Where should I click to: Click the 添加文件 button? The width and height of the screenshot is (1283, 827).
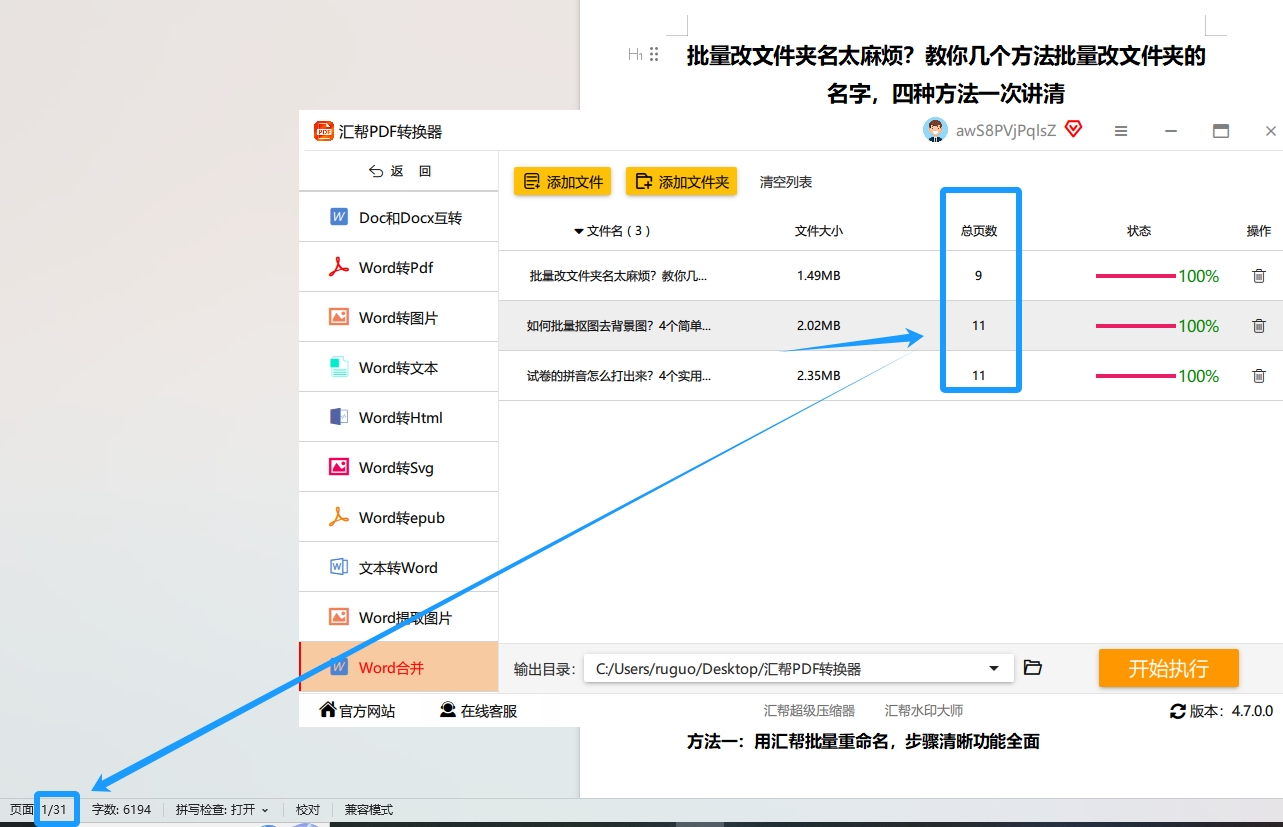pos(562,181)
